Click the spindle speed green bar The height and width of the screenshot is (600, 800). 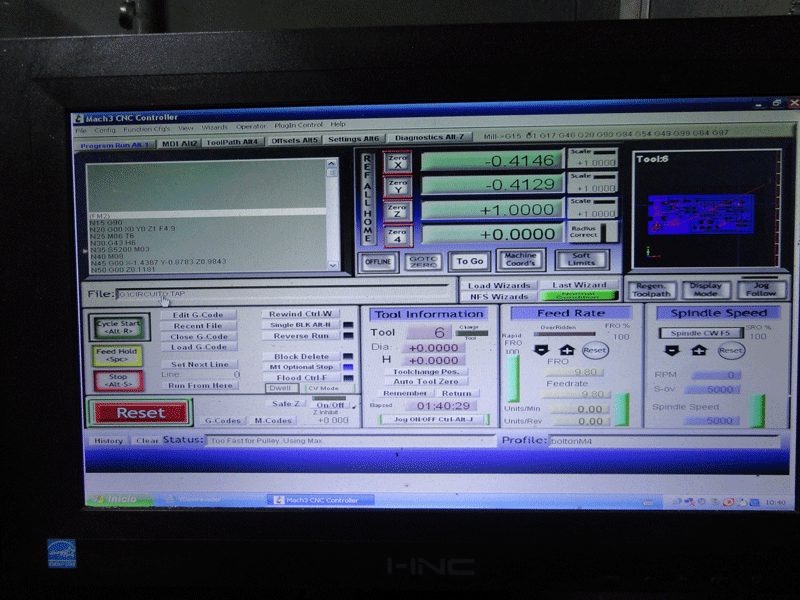point(757,411)
